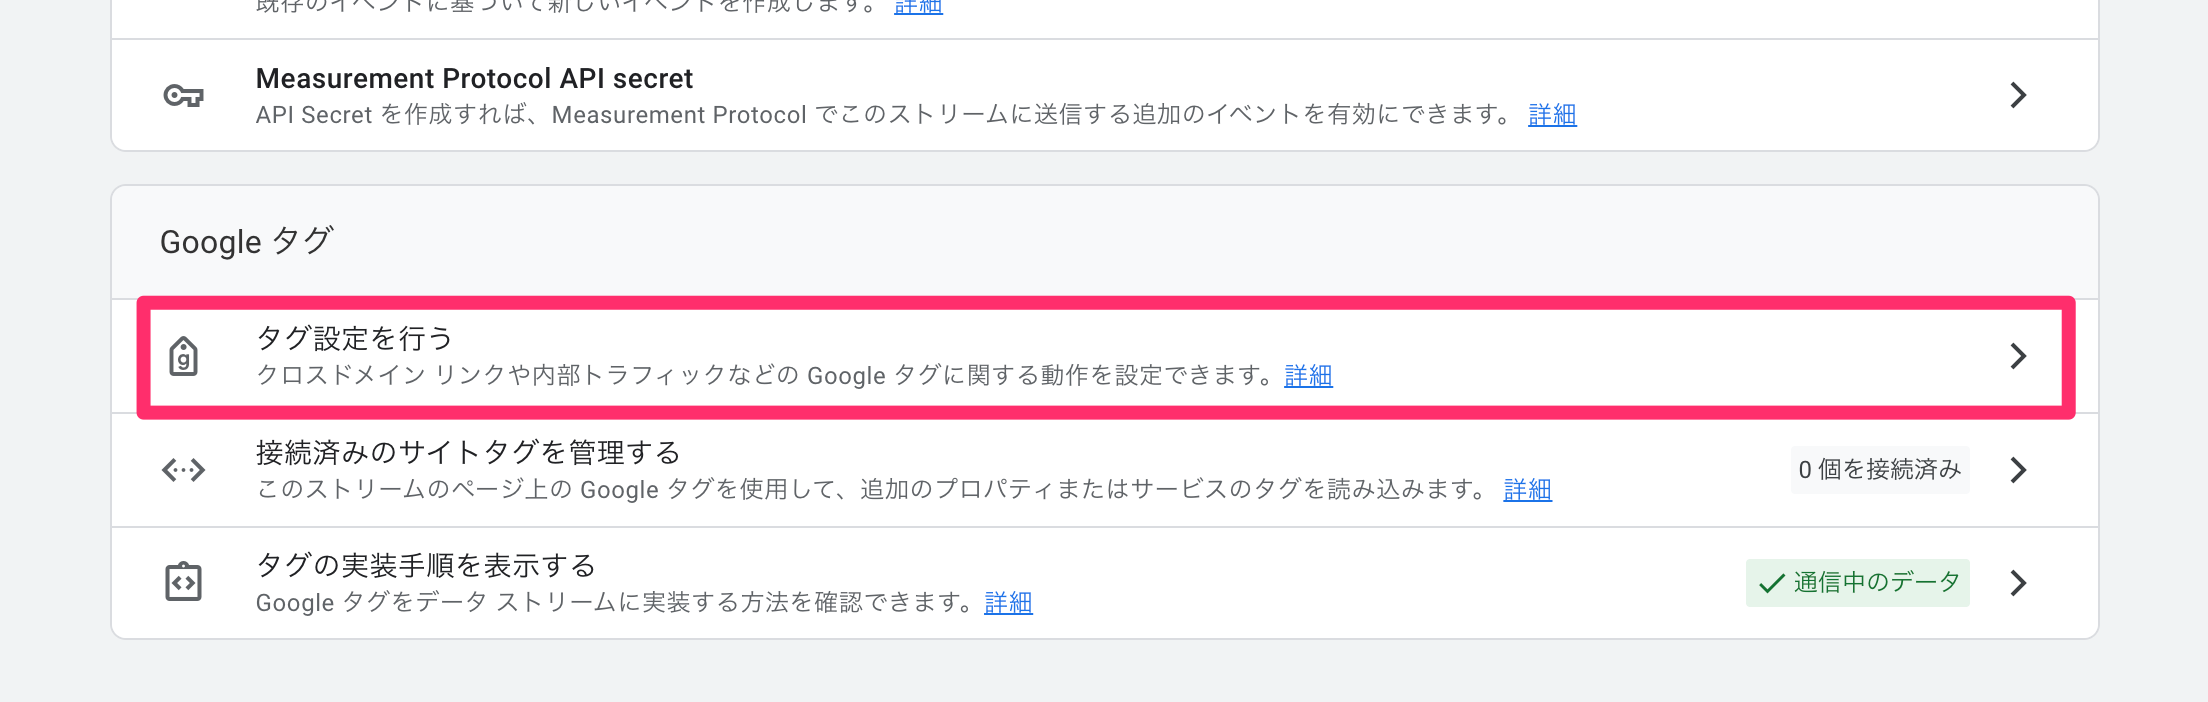This screenshot has width=2208, height=702.
Task: Open タグ設定を行う via its right chevron
Action: coord(2018,356)
